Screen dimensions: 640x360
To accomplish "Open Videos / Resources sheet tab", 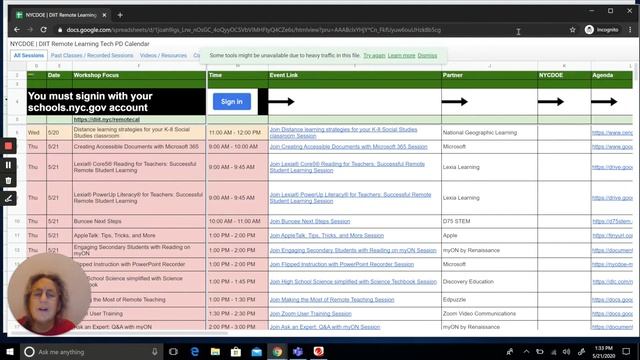I will click(163, 55).
